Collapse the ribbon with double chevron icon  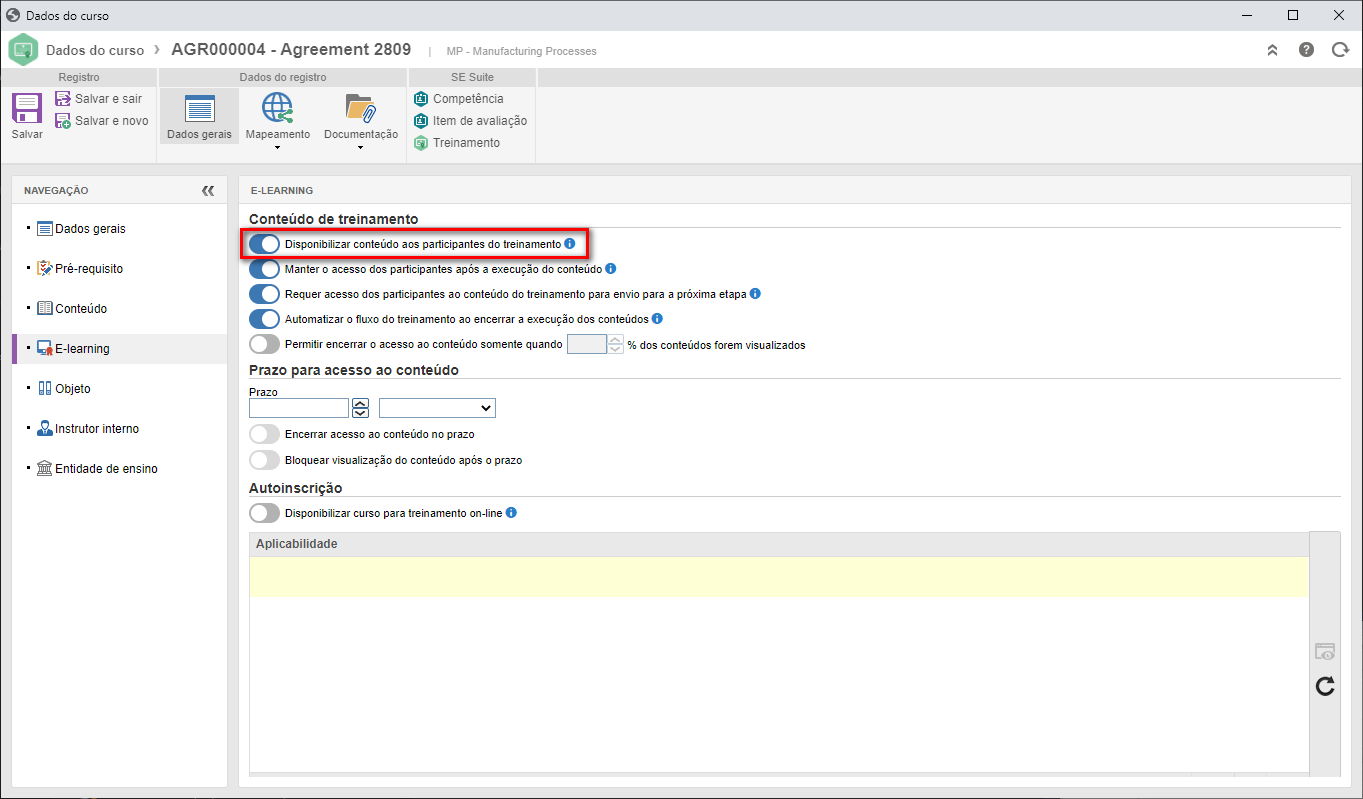click(x=1272, y=50)
